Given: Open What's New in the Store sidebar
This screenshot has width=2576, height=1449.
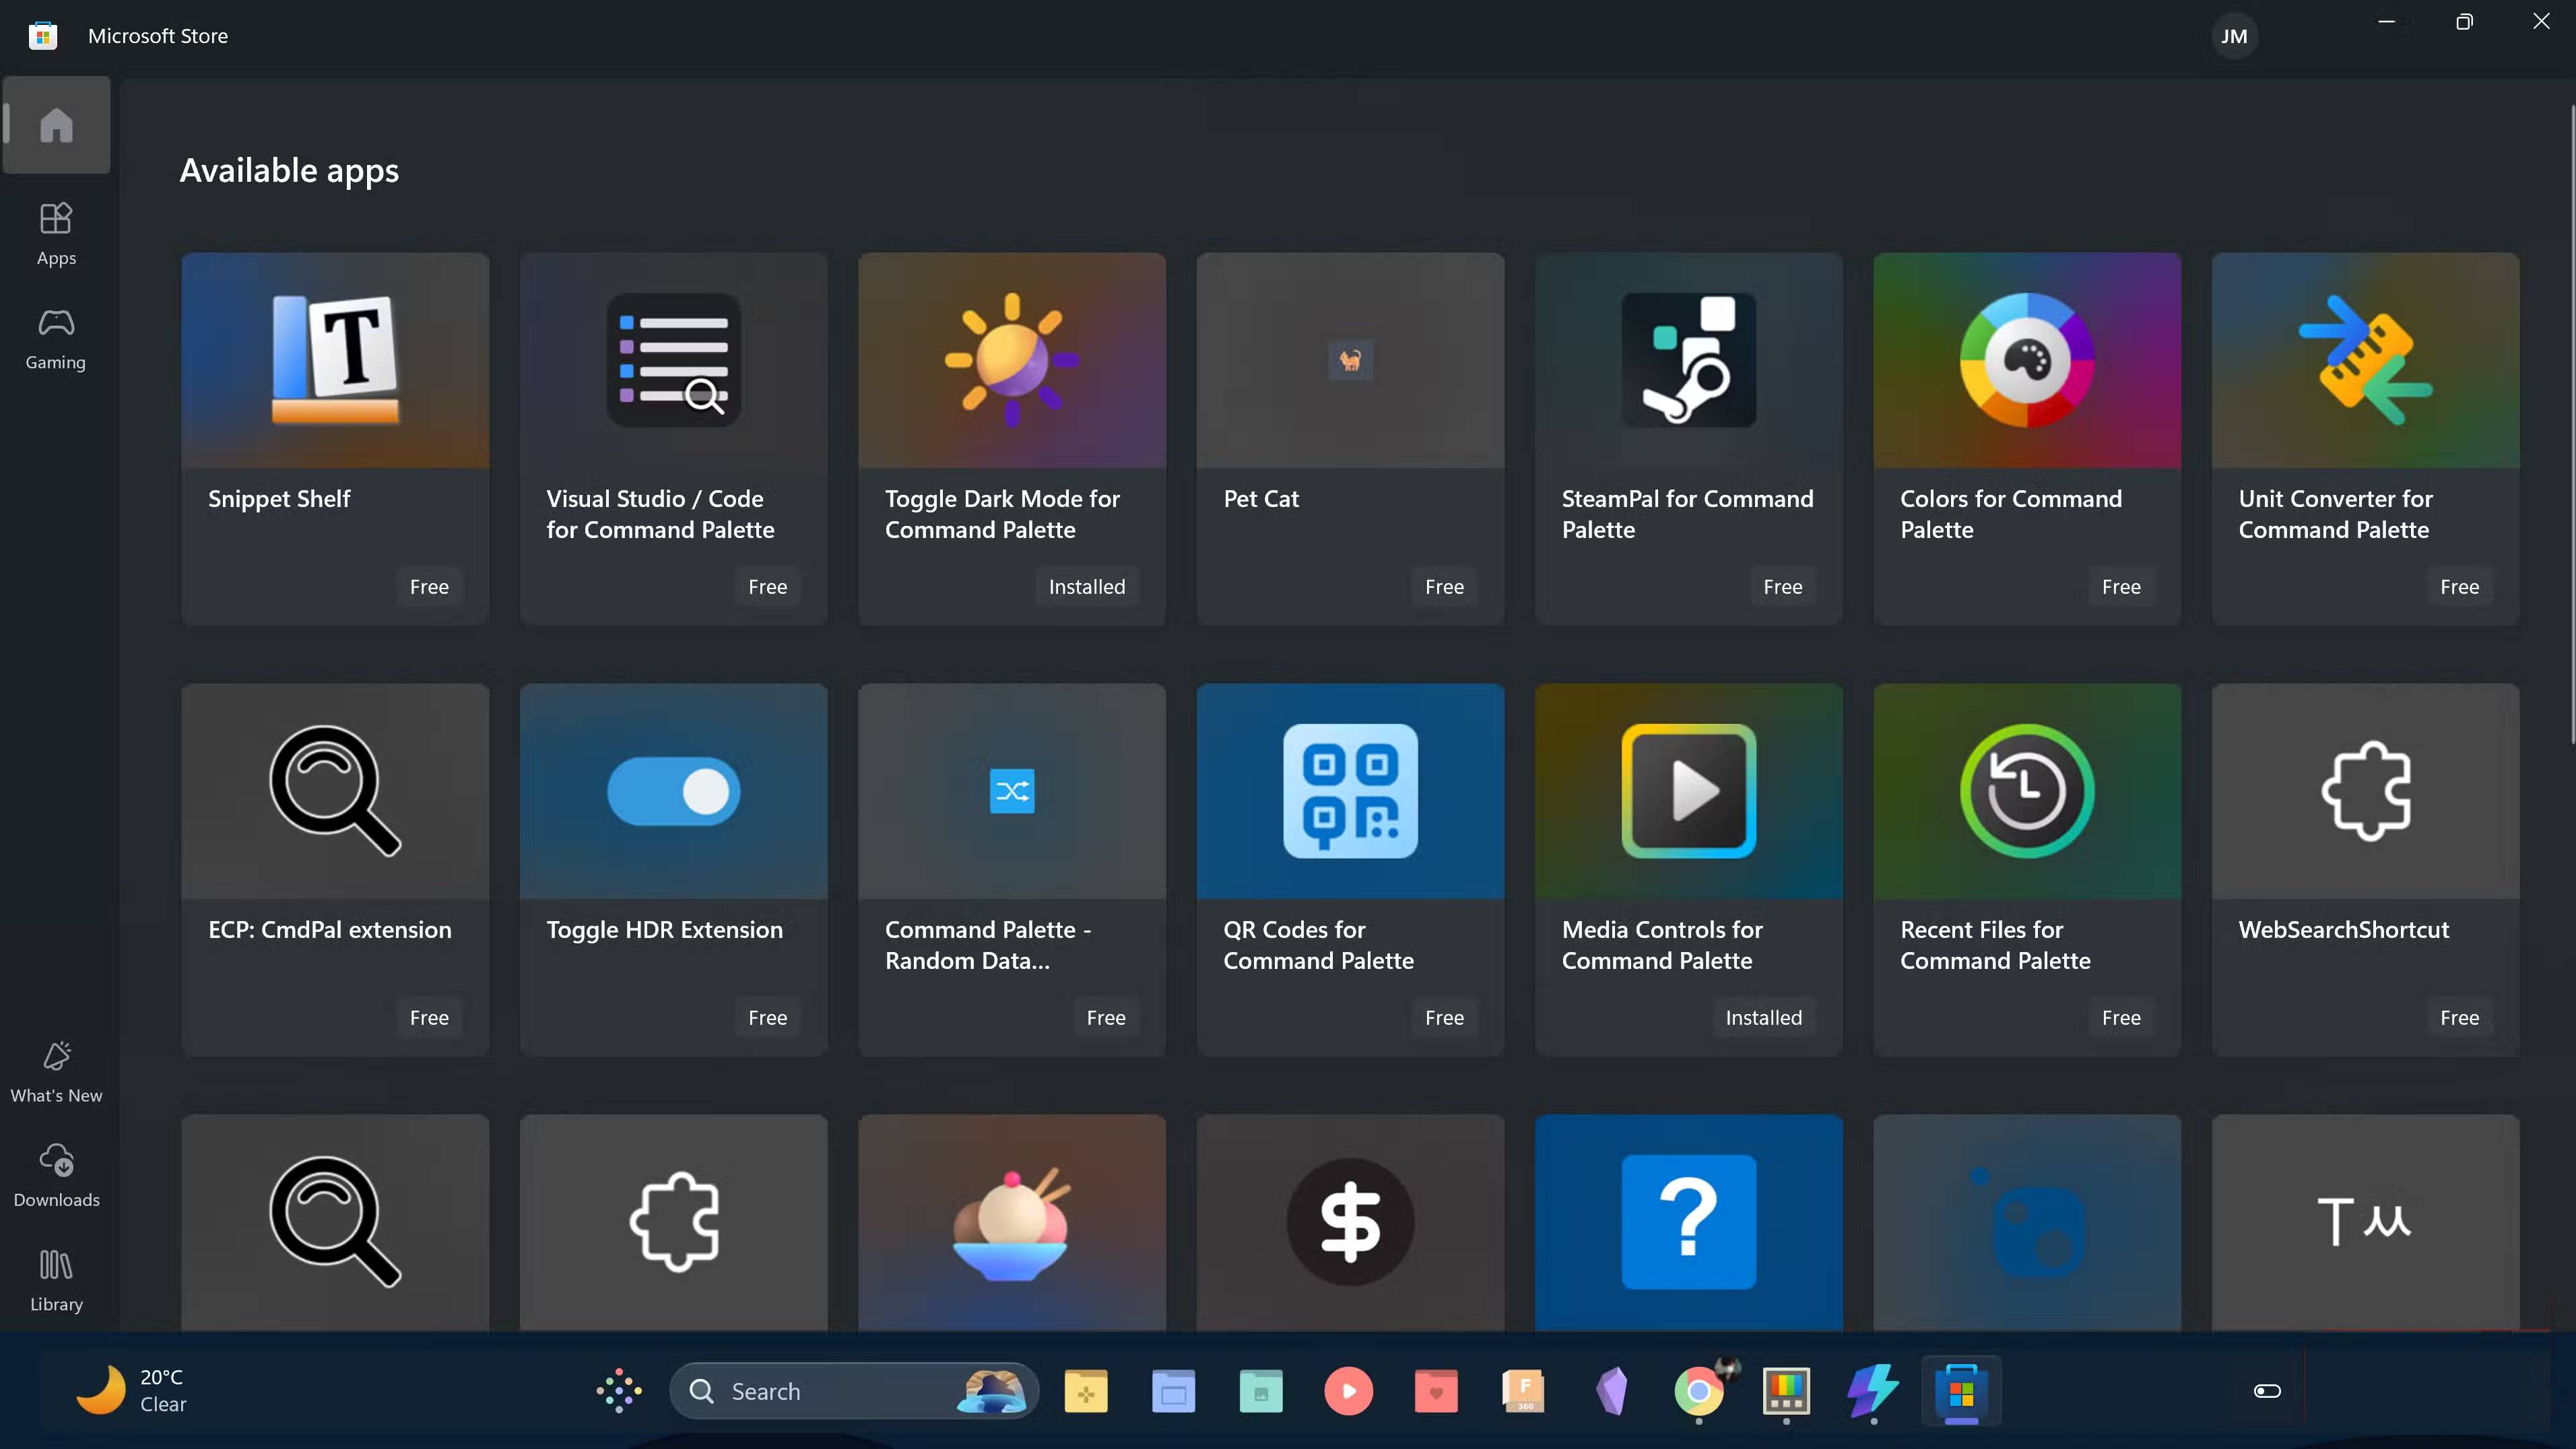Looking at the screenshot, I should pyautogui.click(x=56, y=1070).
